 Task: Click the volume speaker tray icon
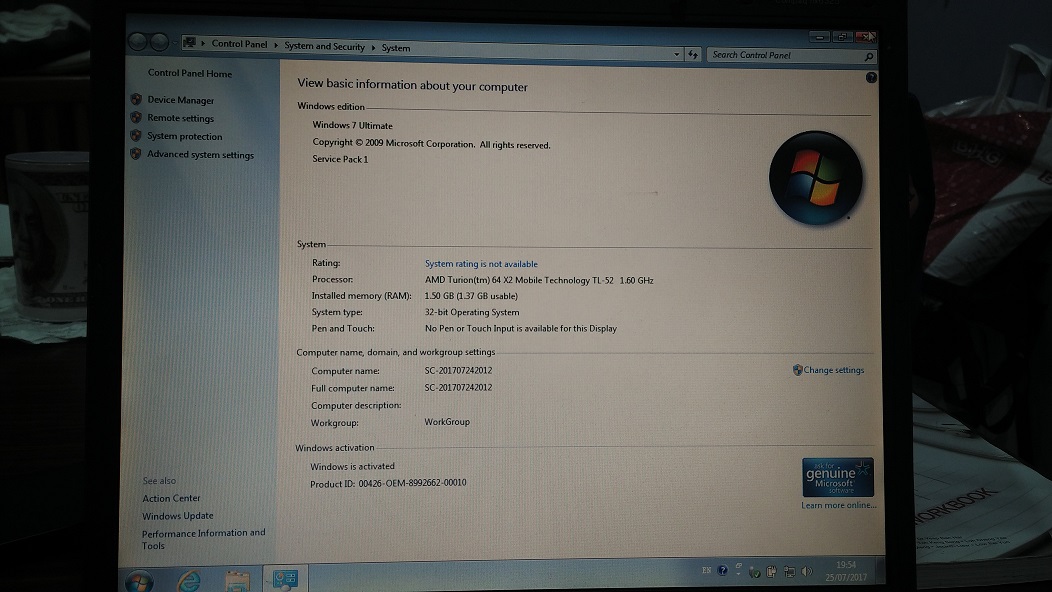(x=807, y=572)
